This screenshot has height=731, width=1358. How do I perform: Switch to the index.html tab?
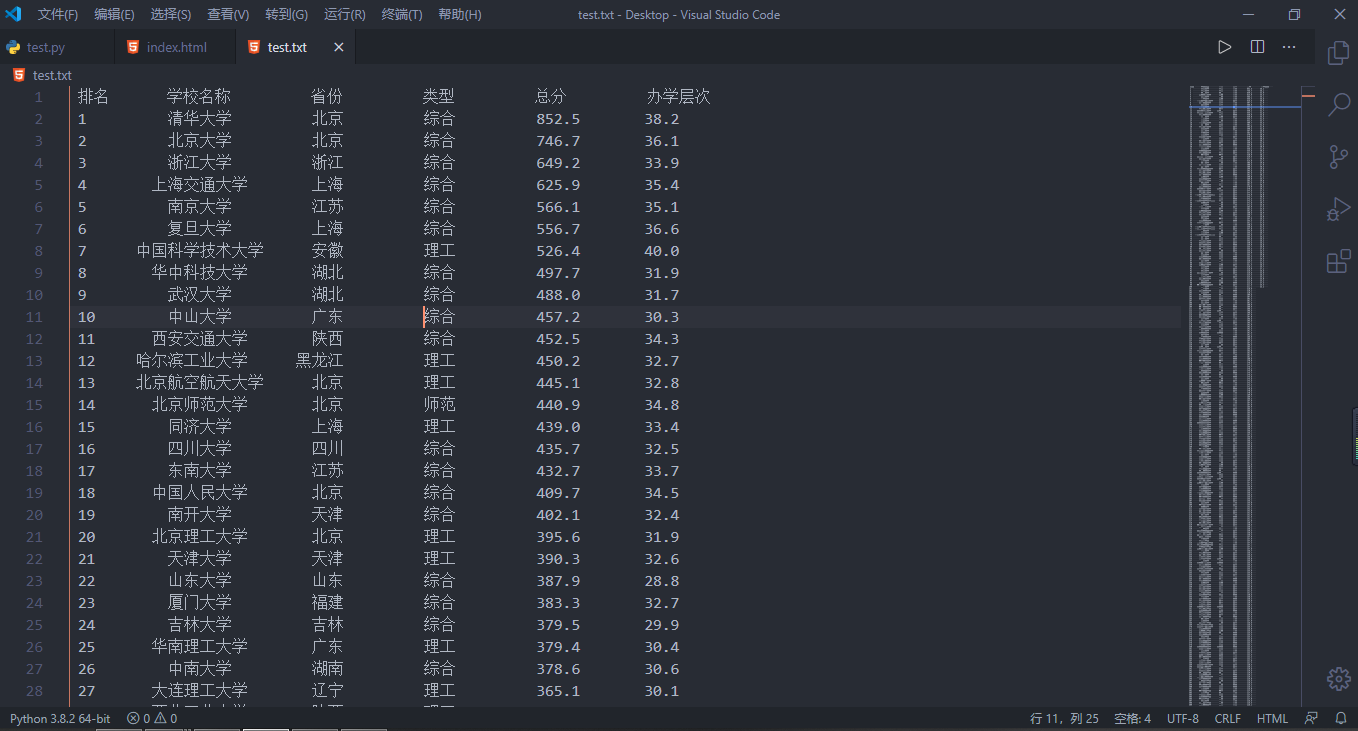pos(175,47)
